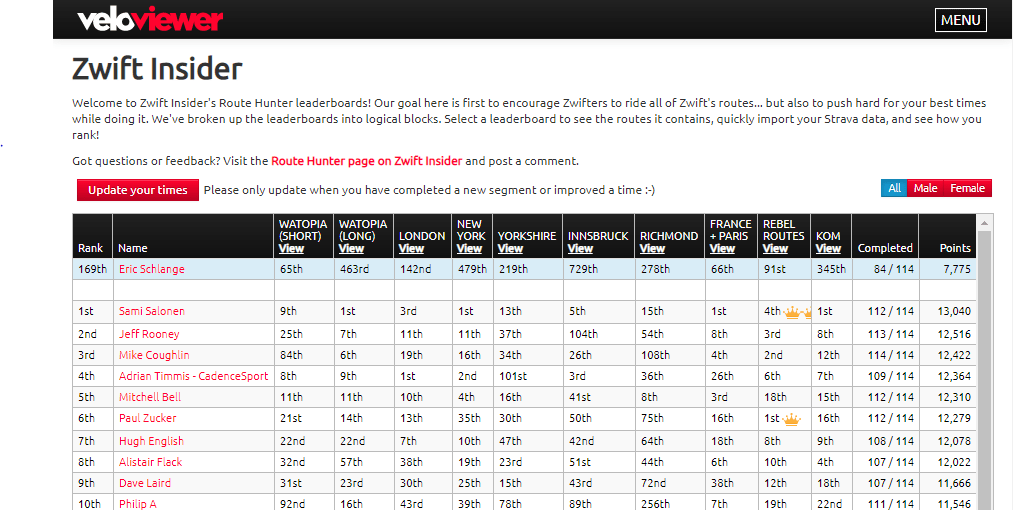Click the 11,546 points cell

tap(948, 504)
